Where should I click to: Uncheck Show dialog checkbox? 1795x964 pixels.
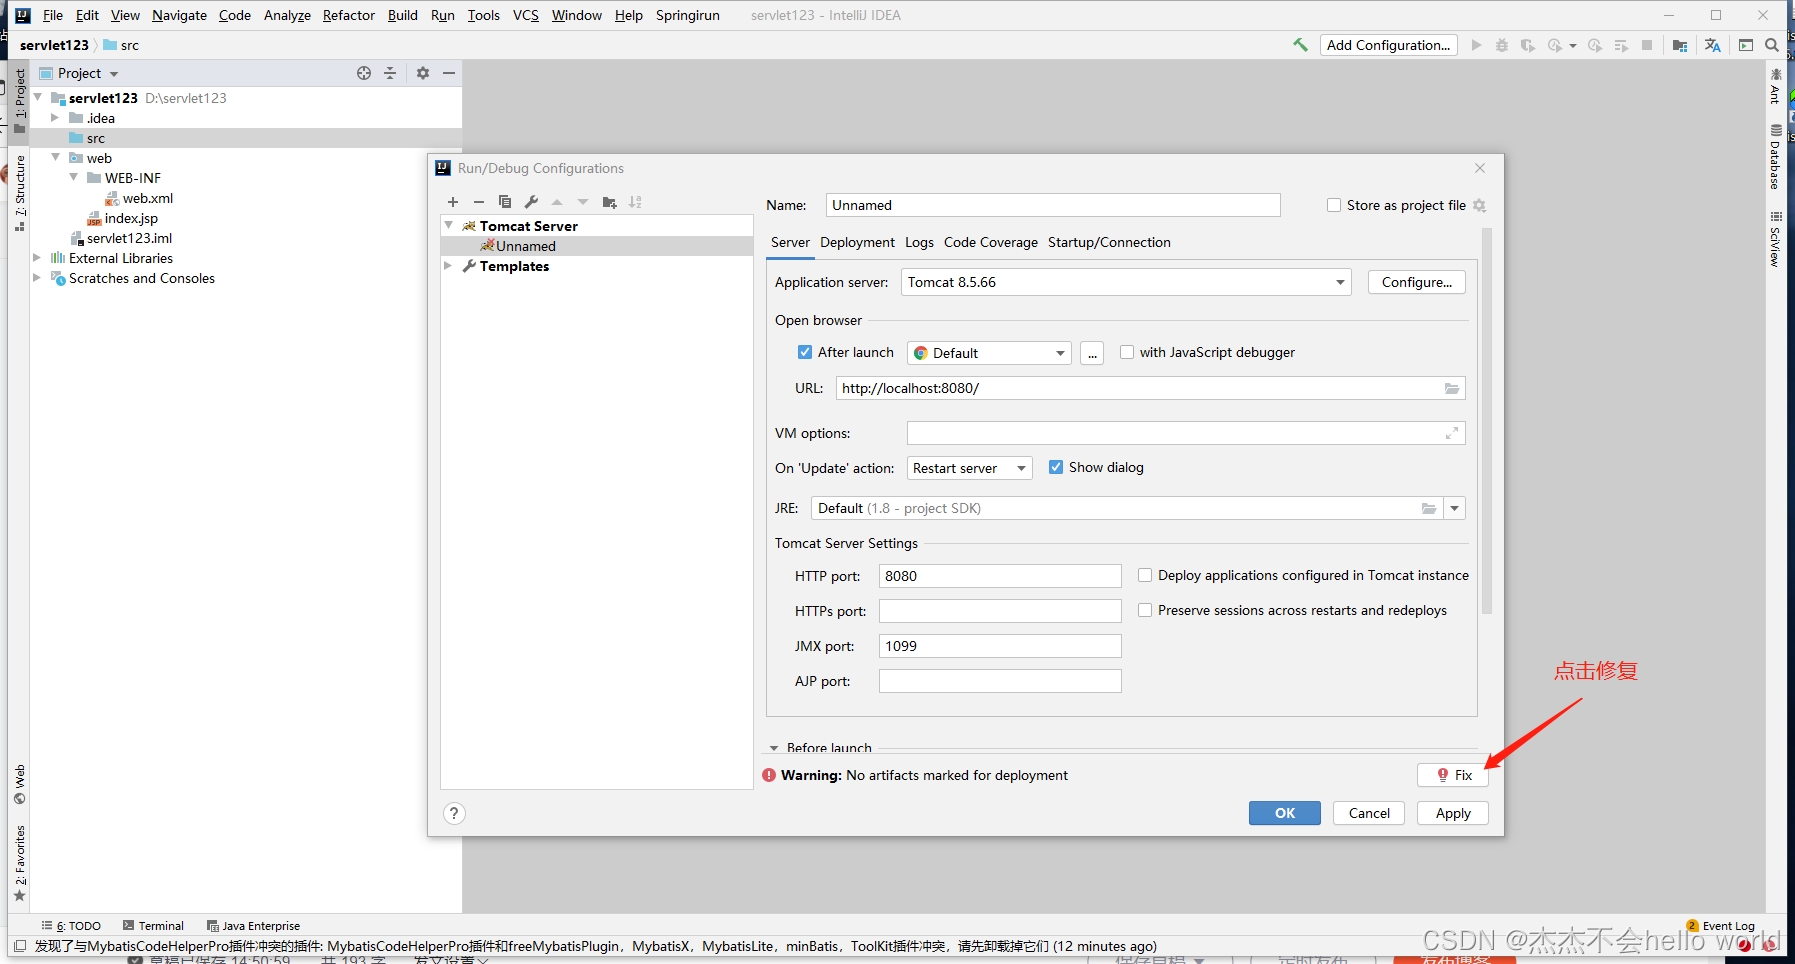point(1056,467)
